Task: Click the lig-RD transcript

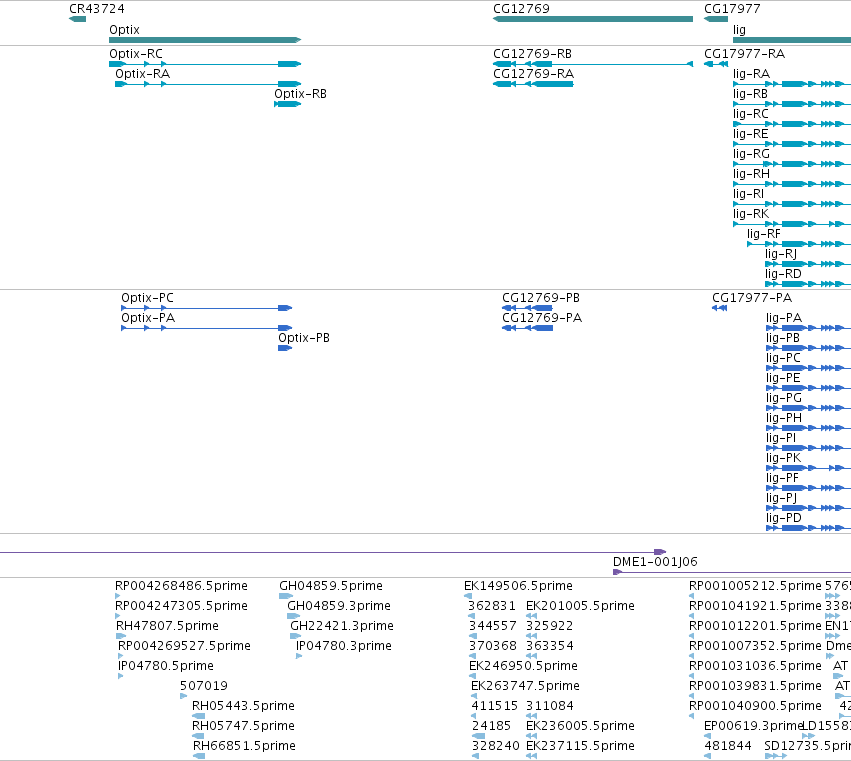Action: [x=808, y=284]
